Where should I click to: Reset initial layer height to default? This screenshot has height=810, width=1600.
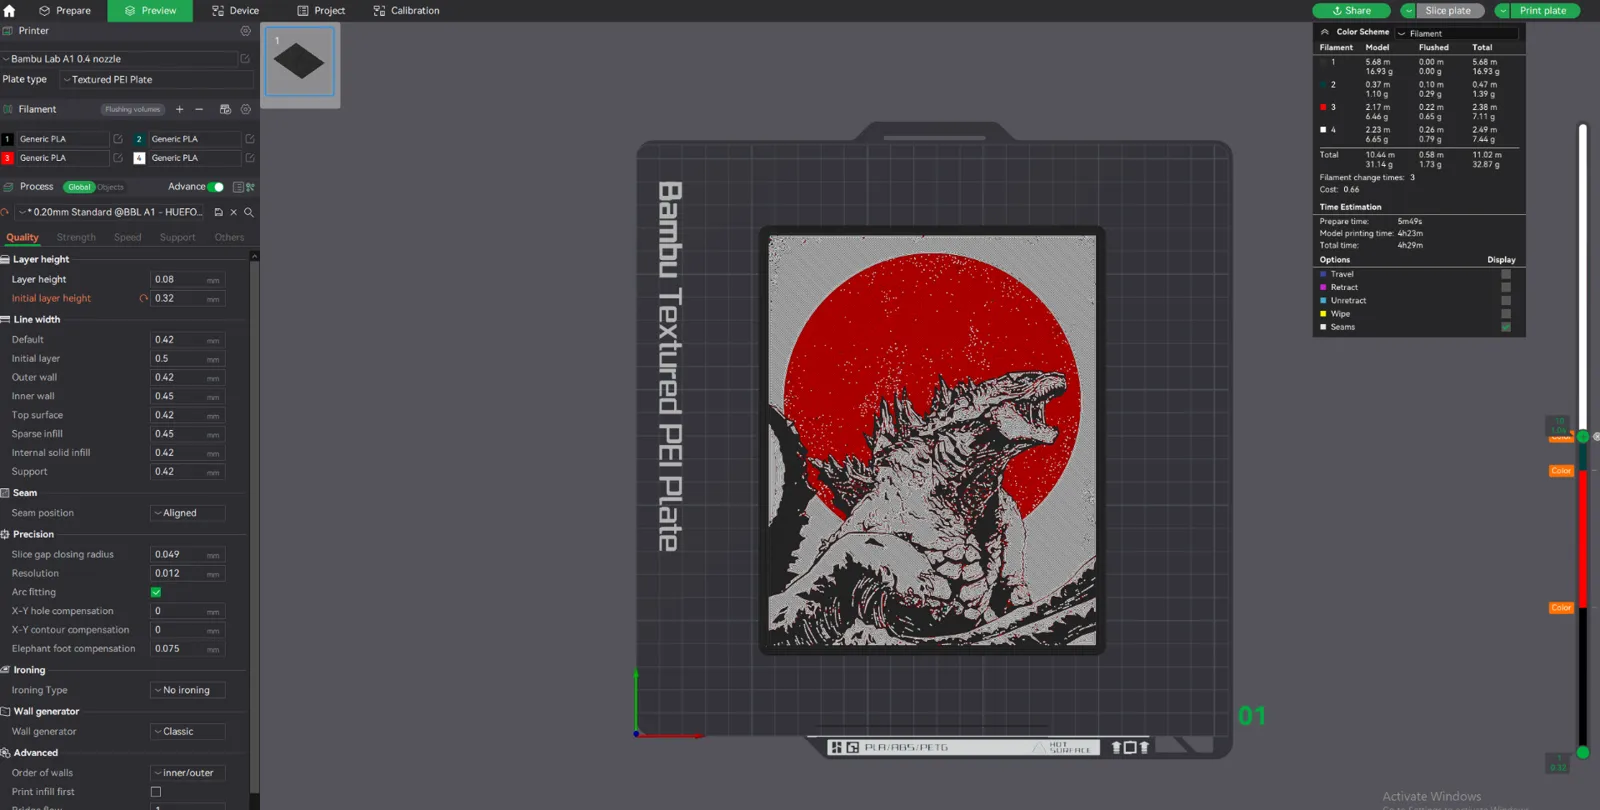144,298
